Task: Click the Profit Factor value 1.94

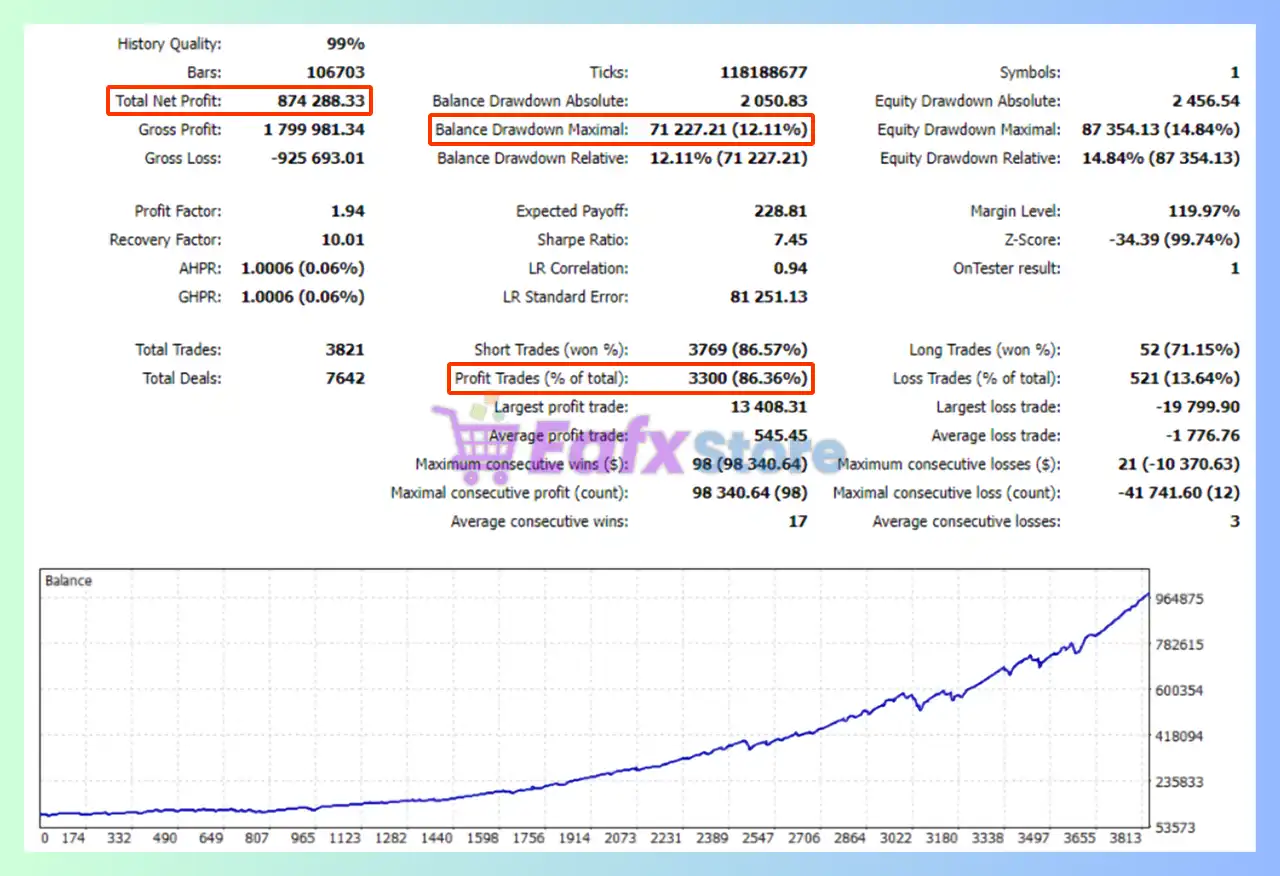Action: pos(347,211)
